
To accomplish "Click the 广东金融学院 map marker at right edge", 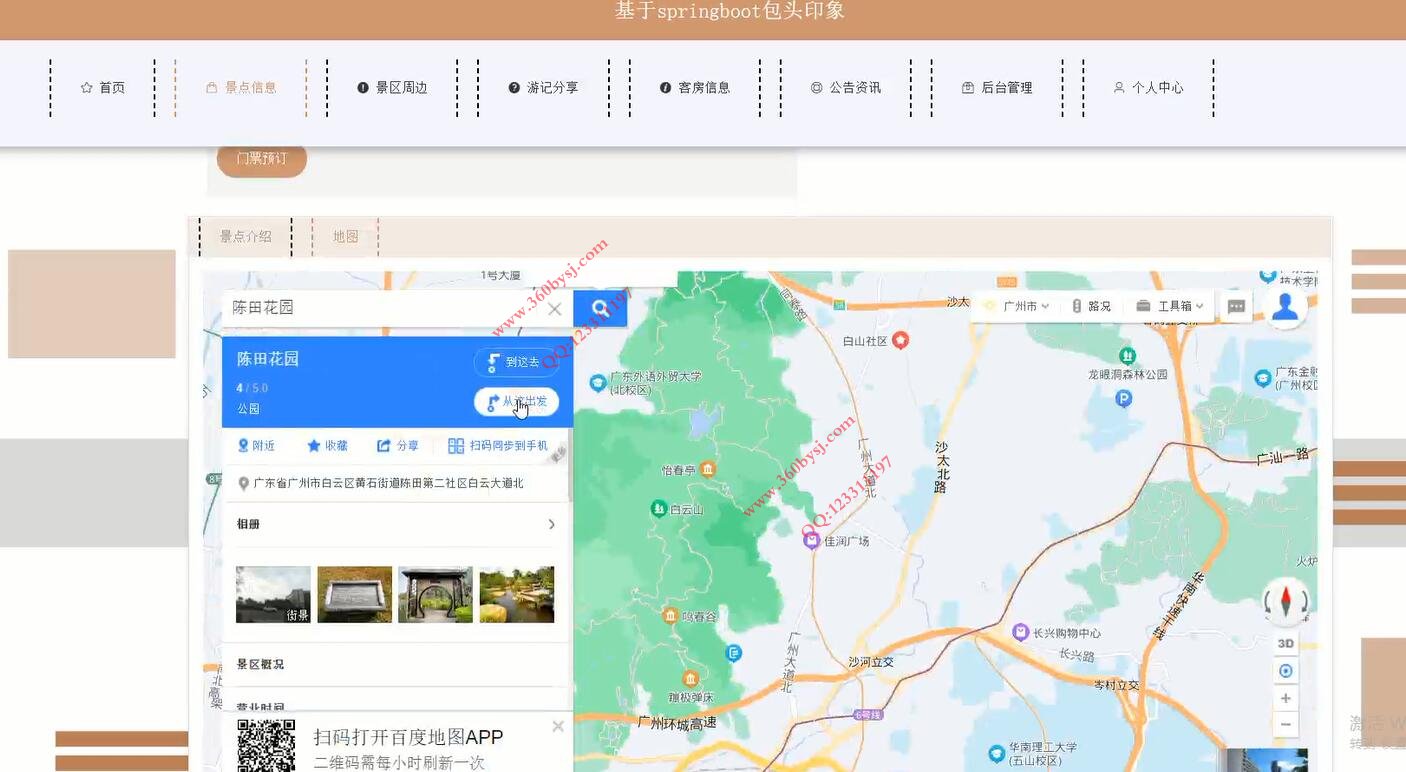I will pos(1263,378).
